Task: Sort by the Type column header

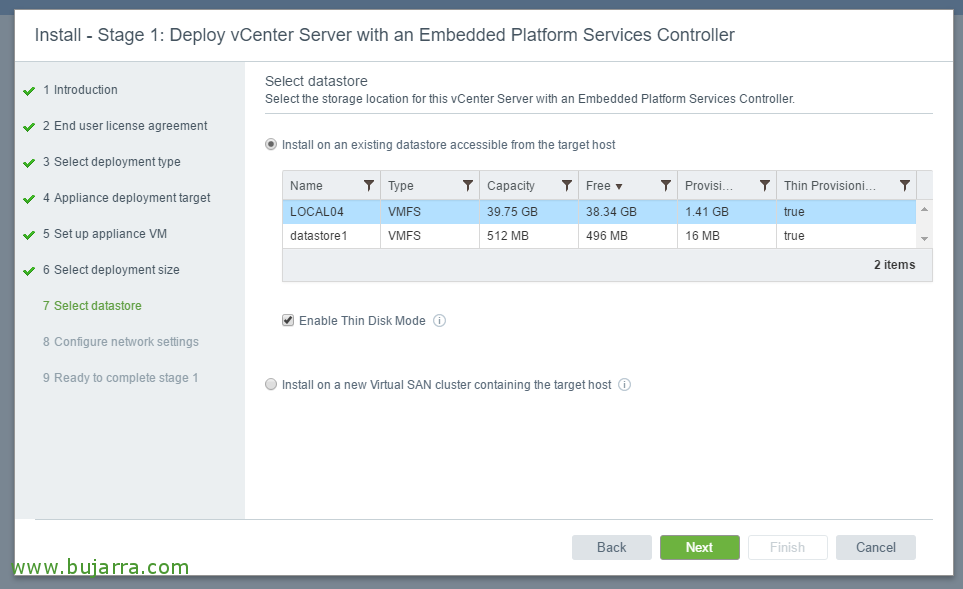Action: point(401,185)
